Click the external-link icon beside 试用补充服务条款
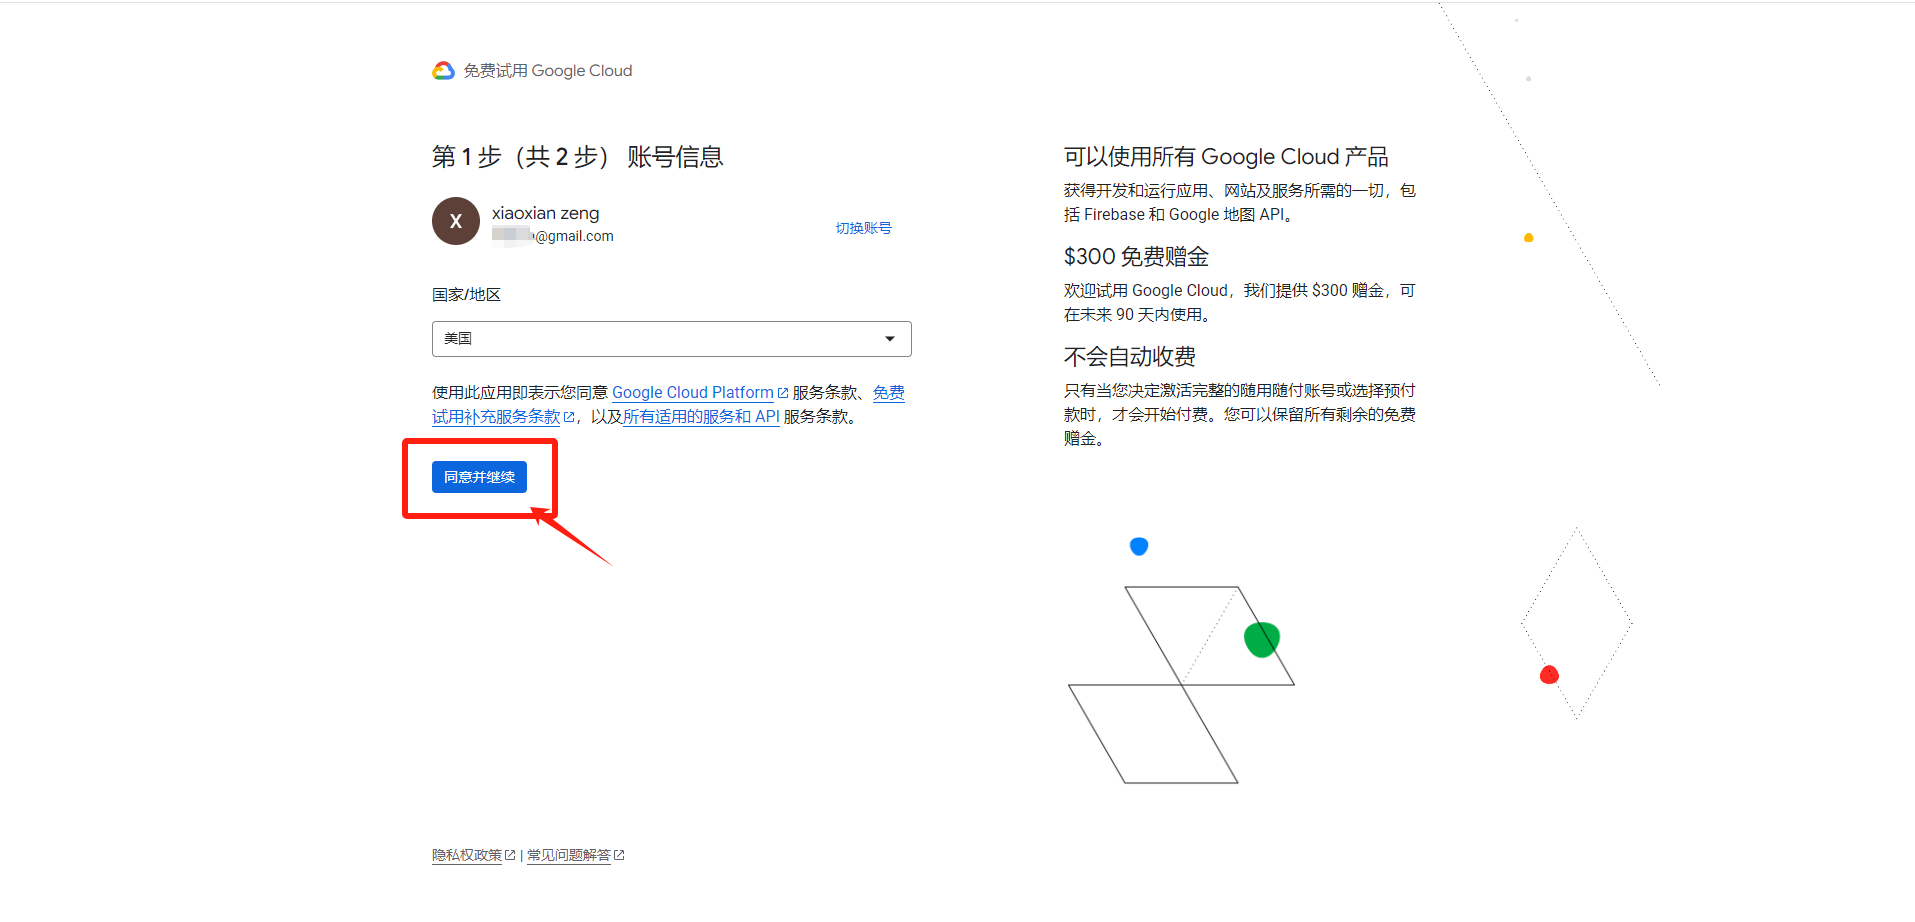The width and height of the screenshot is (1915, 922). pyautogui.click(x=569, y=417)
